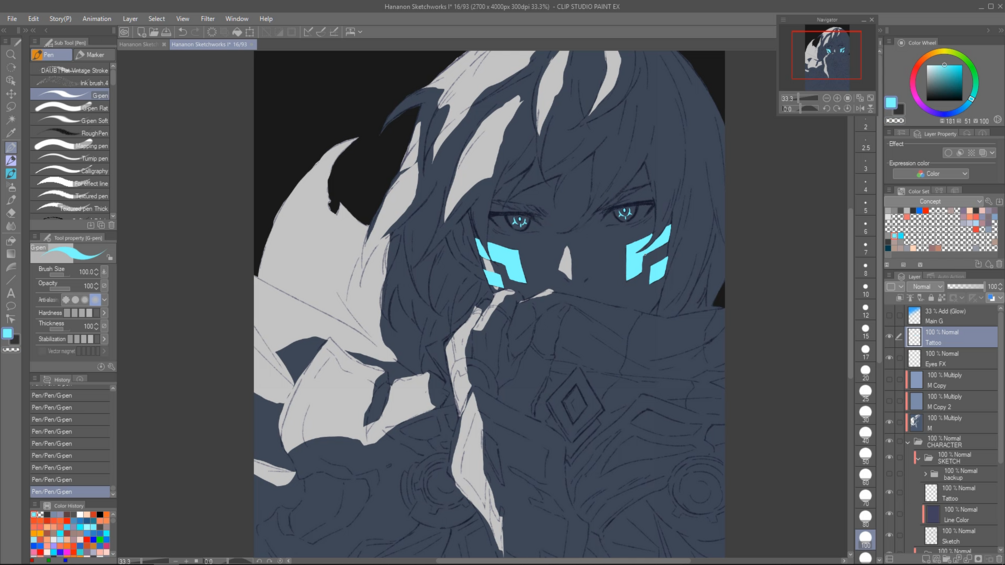Open the Filter menu

(208, 19)
